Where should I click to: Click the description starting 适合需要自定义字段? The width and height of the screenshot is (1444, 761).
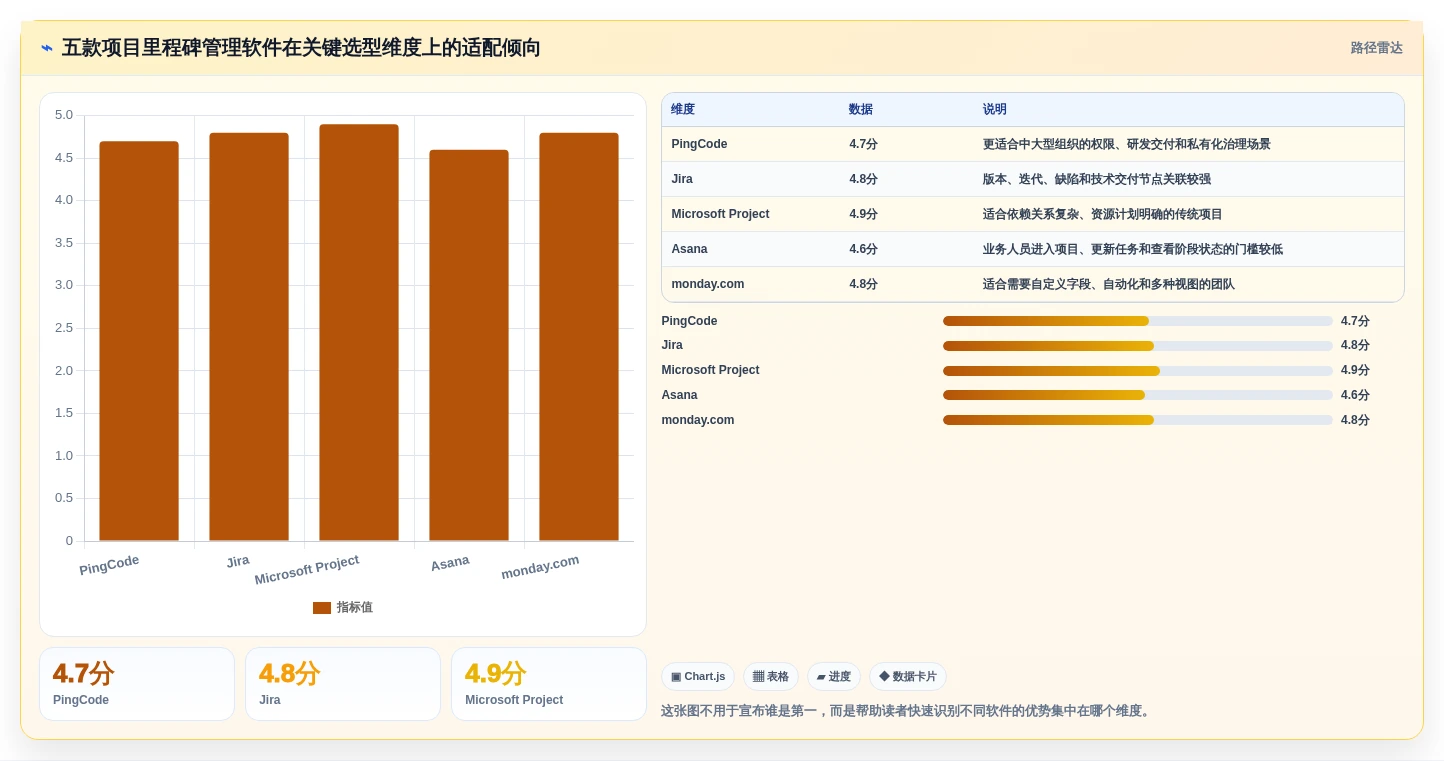(1109, 284)
